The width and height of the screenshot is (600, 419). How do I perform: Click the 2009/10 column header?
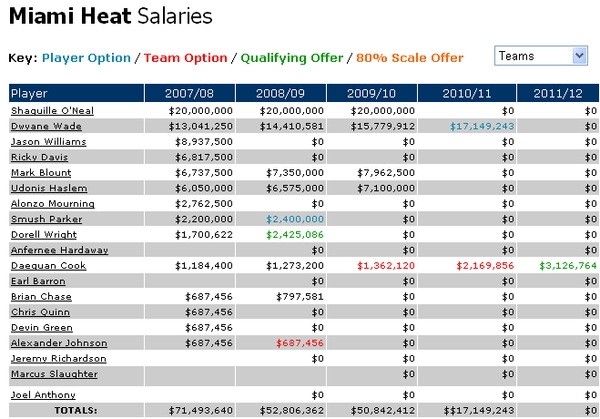(372, 93)
